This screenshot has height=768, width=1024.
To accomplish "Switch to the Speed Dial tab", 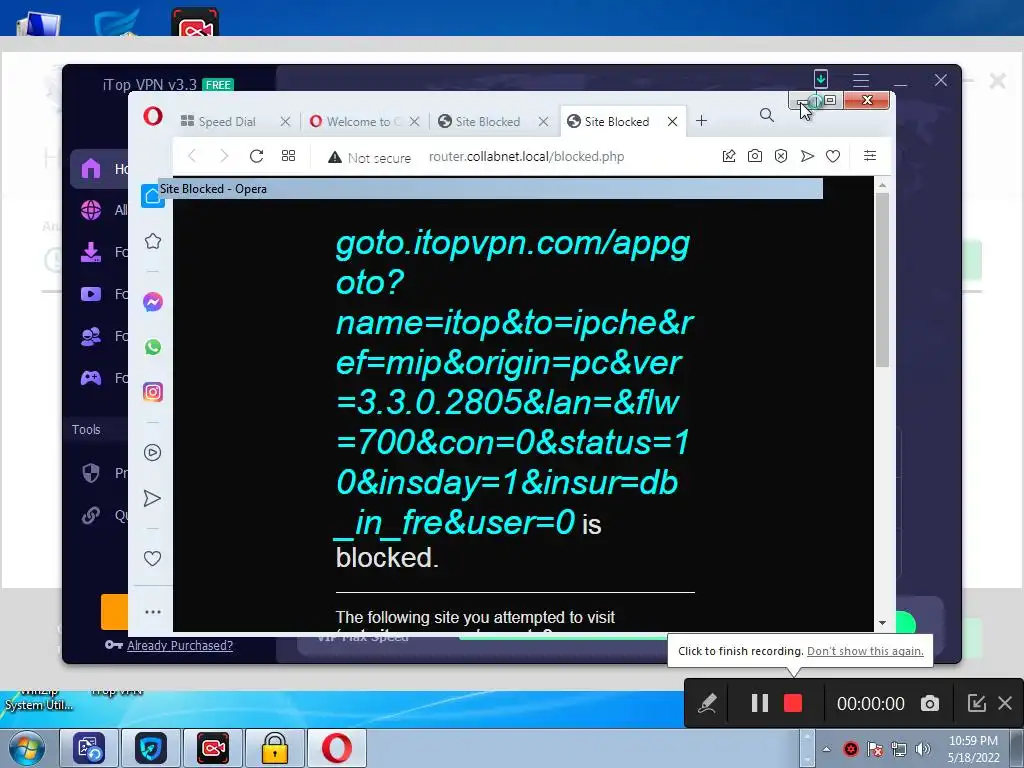I will (x=227, y=121).
